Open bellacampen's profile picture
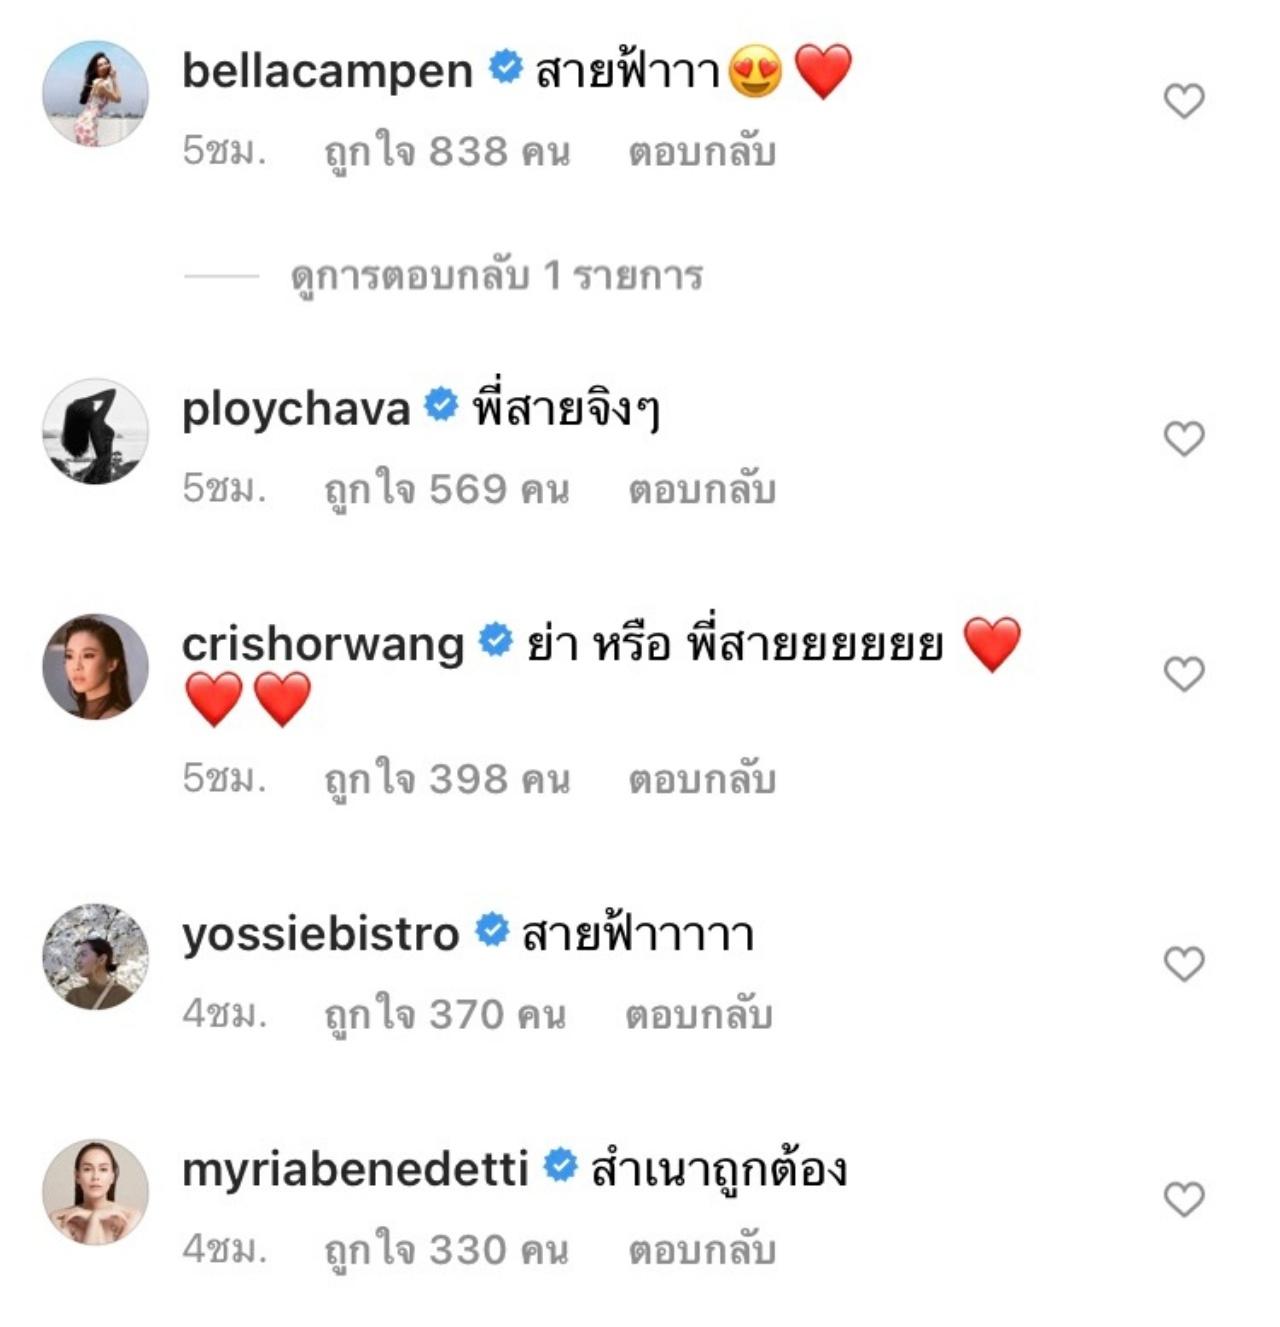Viewport: 1280px width, 1327px height. click(95, 94)
